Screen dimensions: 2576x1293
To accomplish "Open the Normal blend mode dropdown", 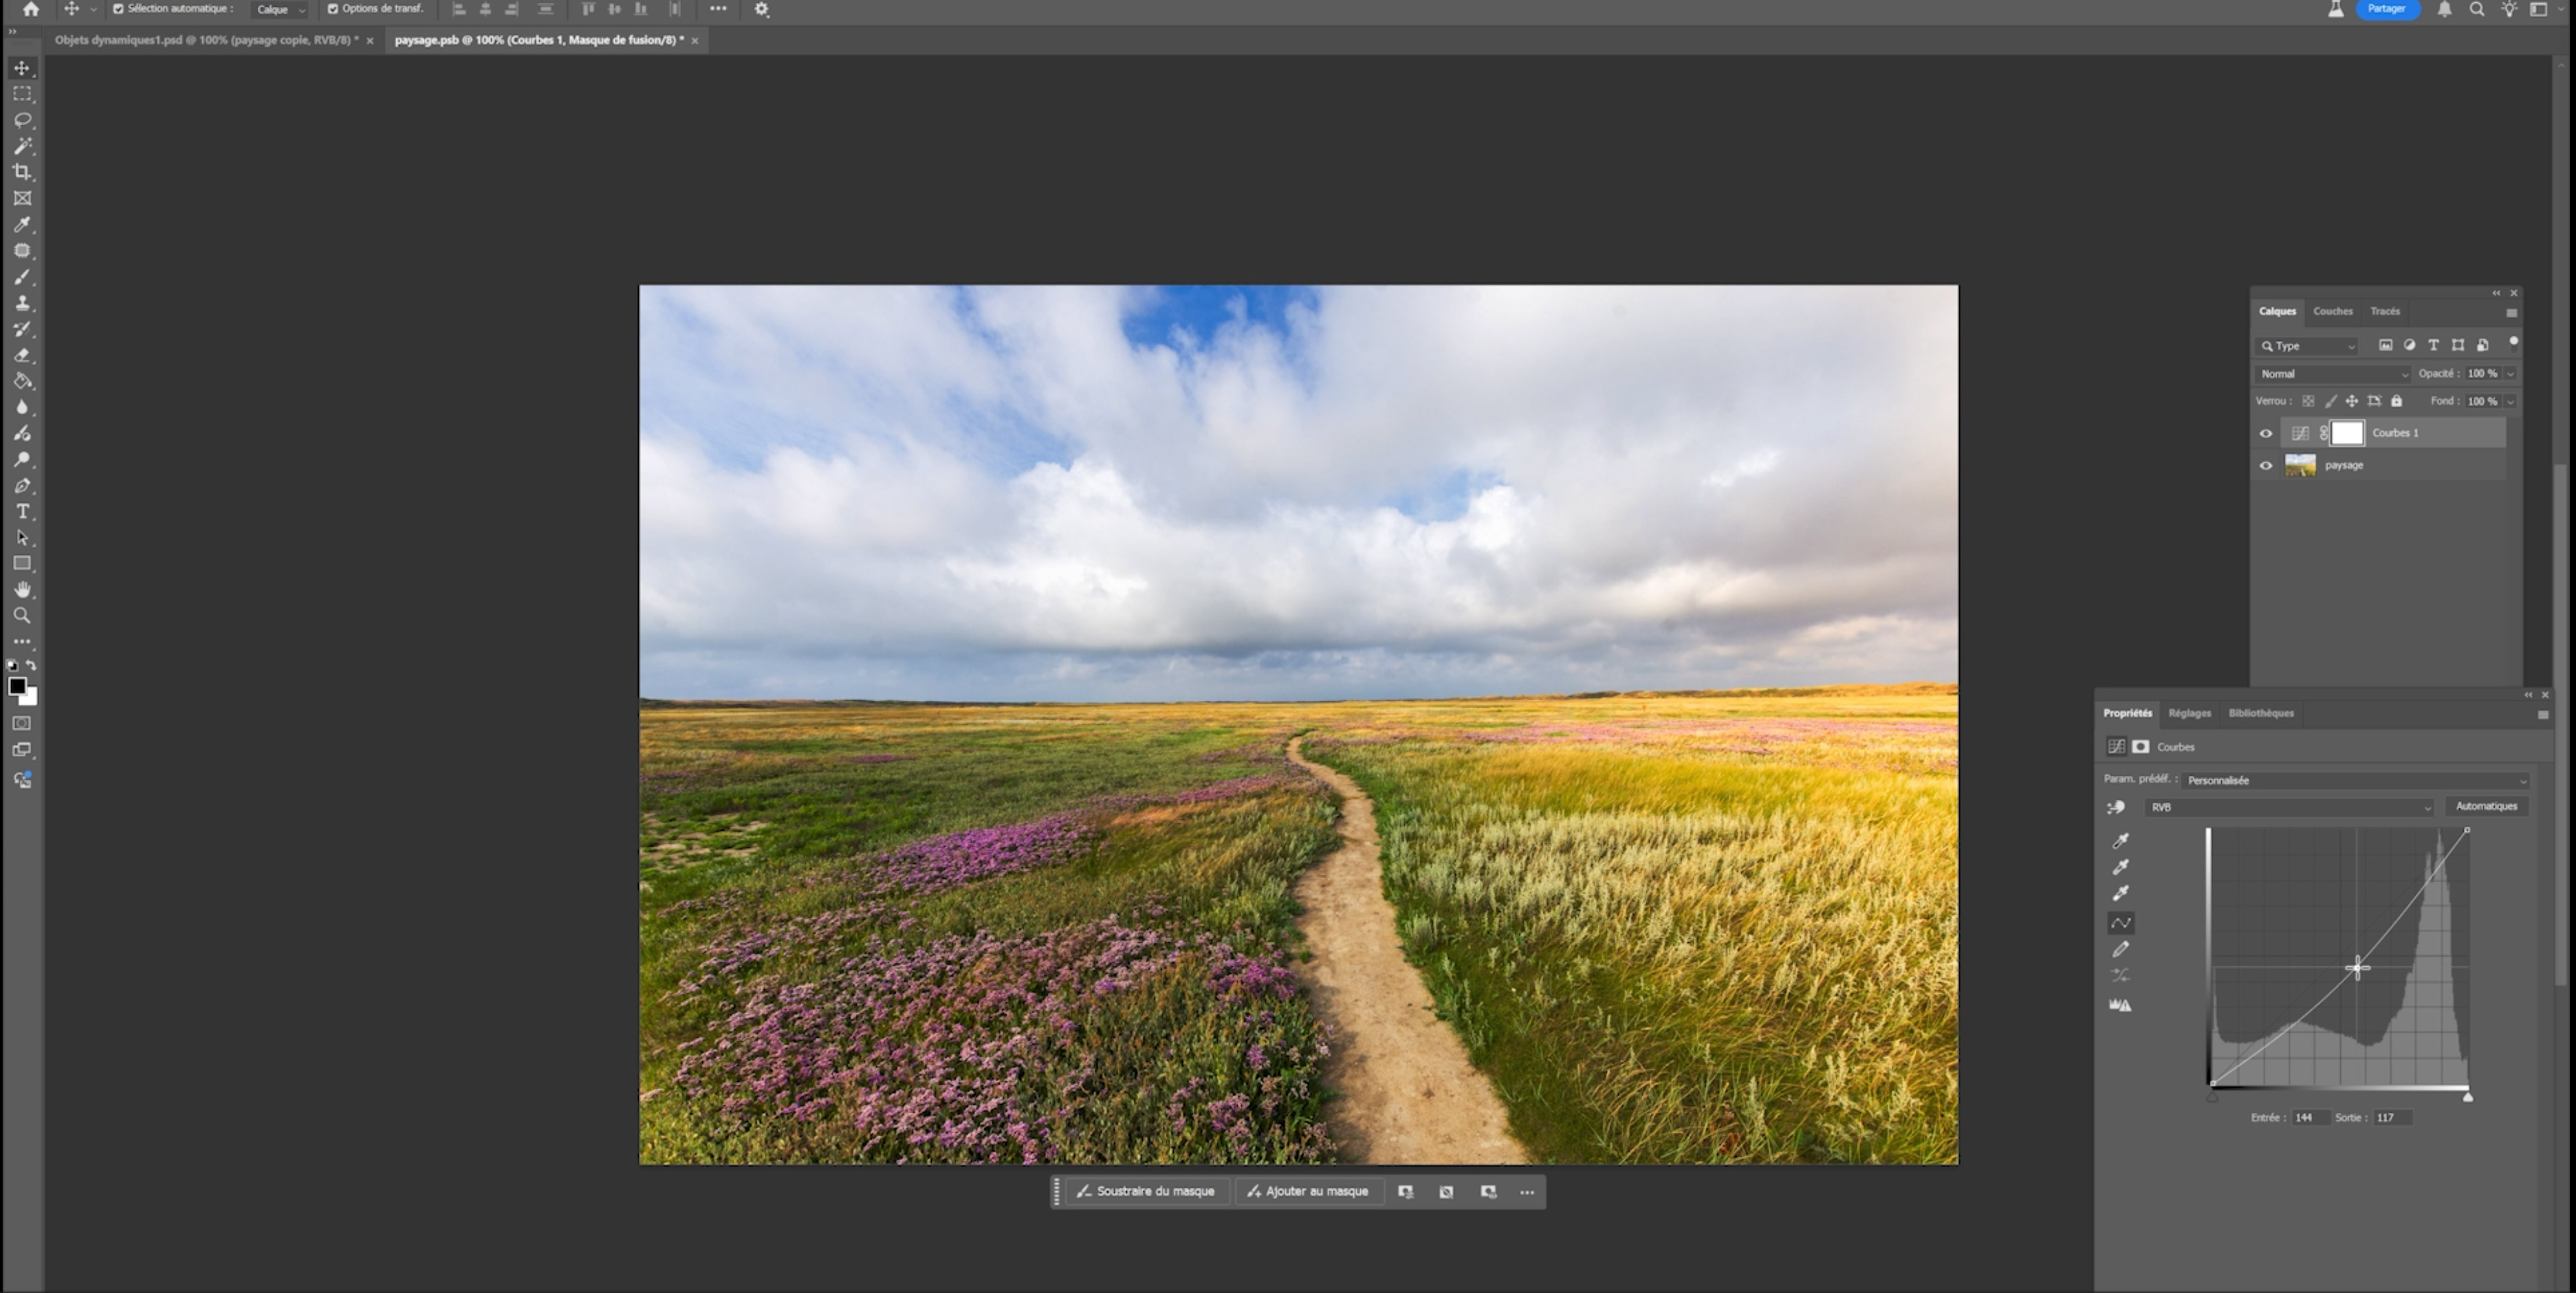I will click(2332, 374).
